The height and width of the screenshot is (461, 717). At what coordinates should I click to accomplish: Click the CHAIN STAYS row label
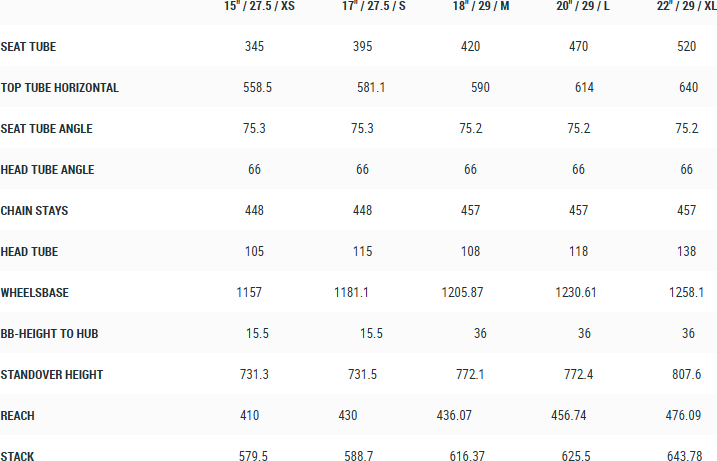point(35,211)
